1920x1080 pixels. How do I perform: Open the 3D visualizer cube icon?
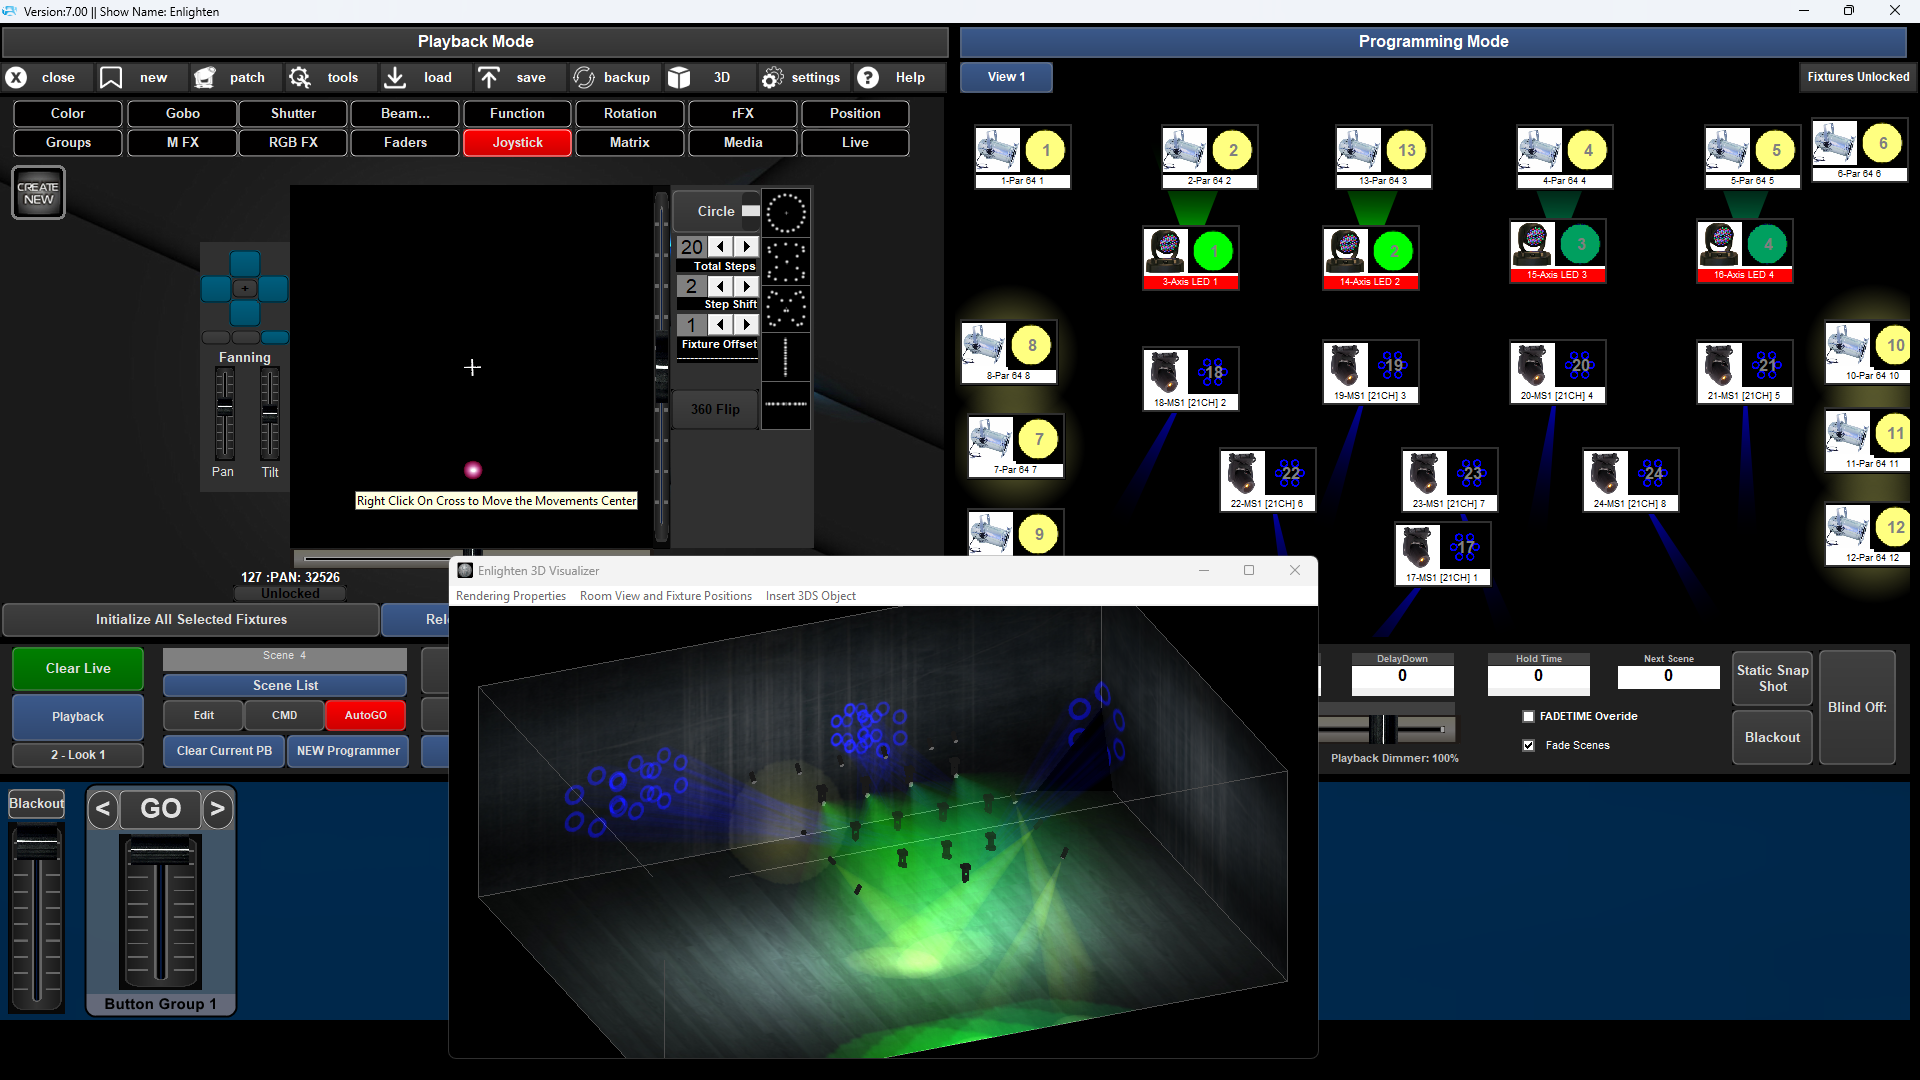pos(680,77)
